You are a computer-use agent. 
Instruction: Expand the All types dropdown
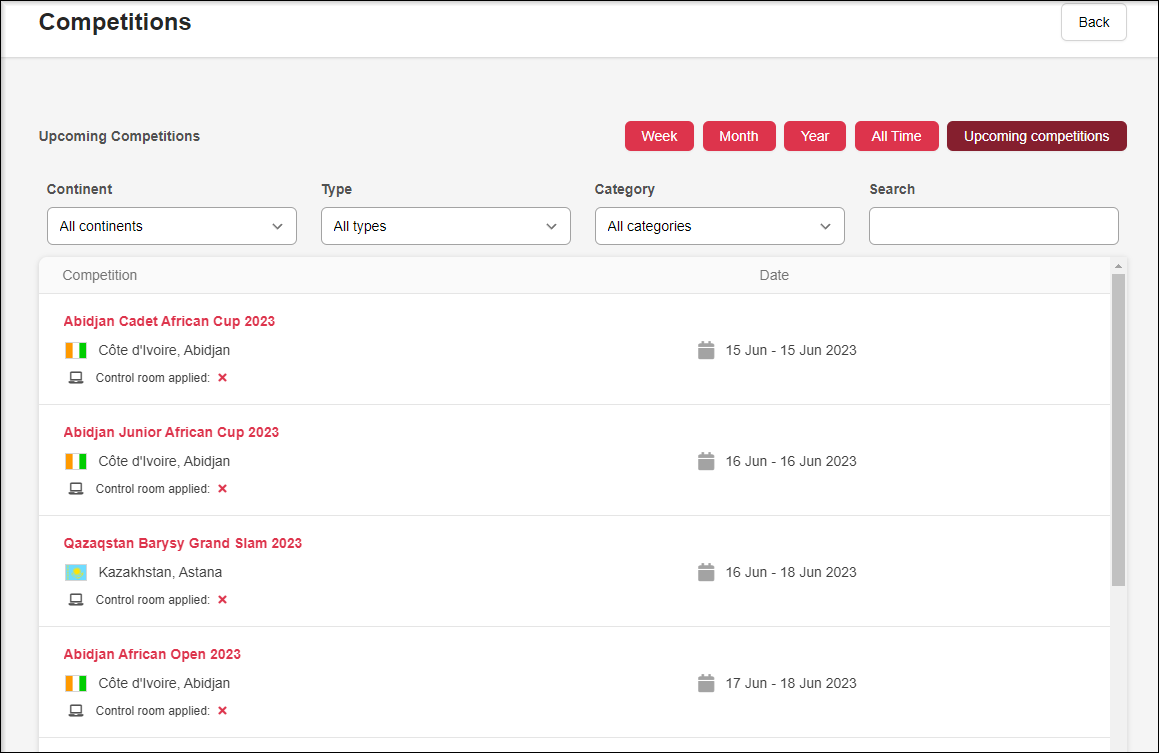click(446, 226)
